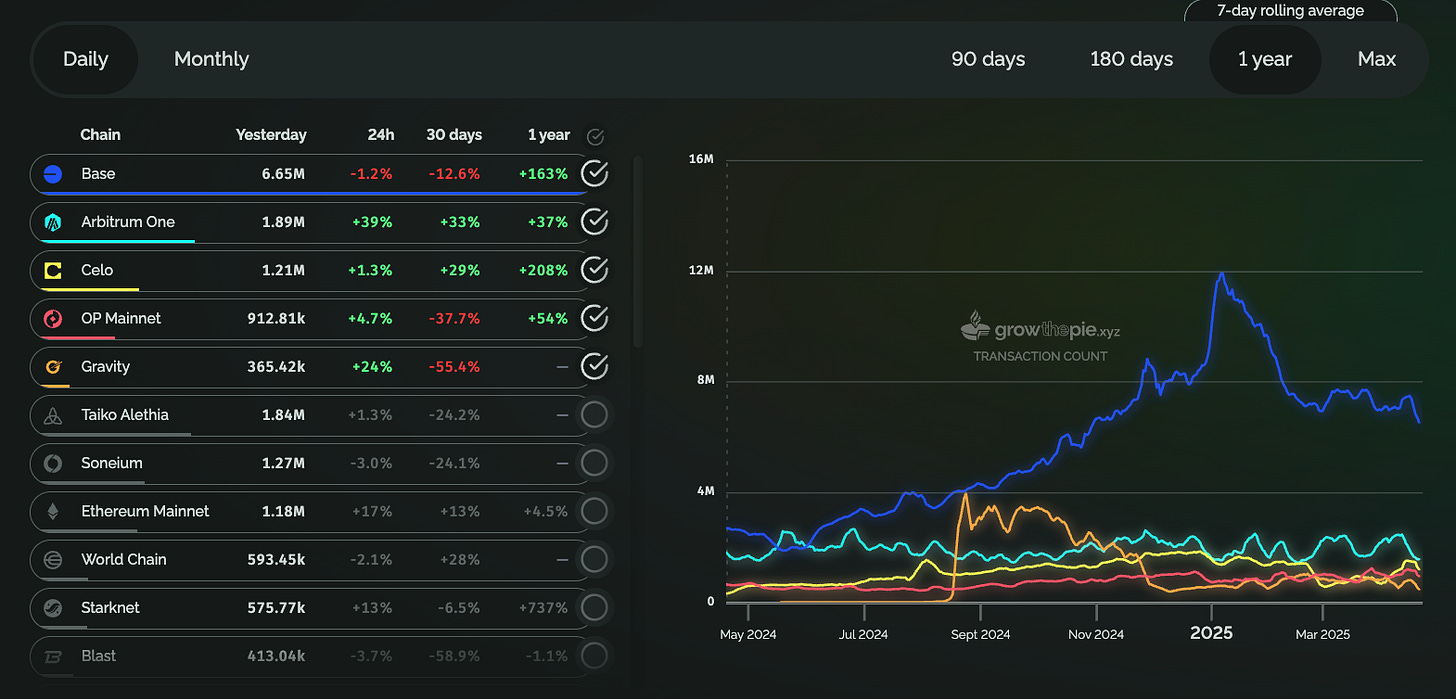Enable Starknet on the chart
The height and width of the screenshot is (699, 1456).
[x=595, y=608]
